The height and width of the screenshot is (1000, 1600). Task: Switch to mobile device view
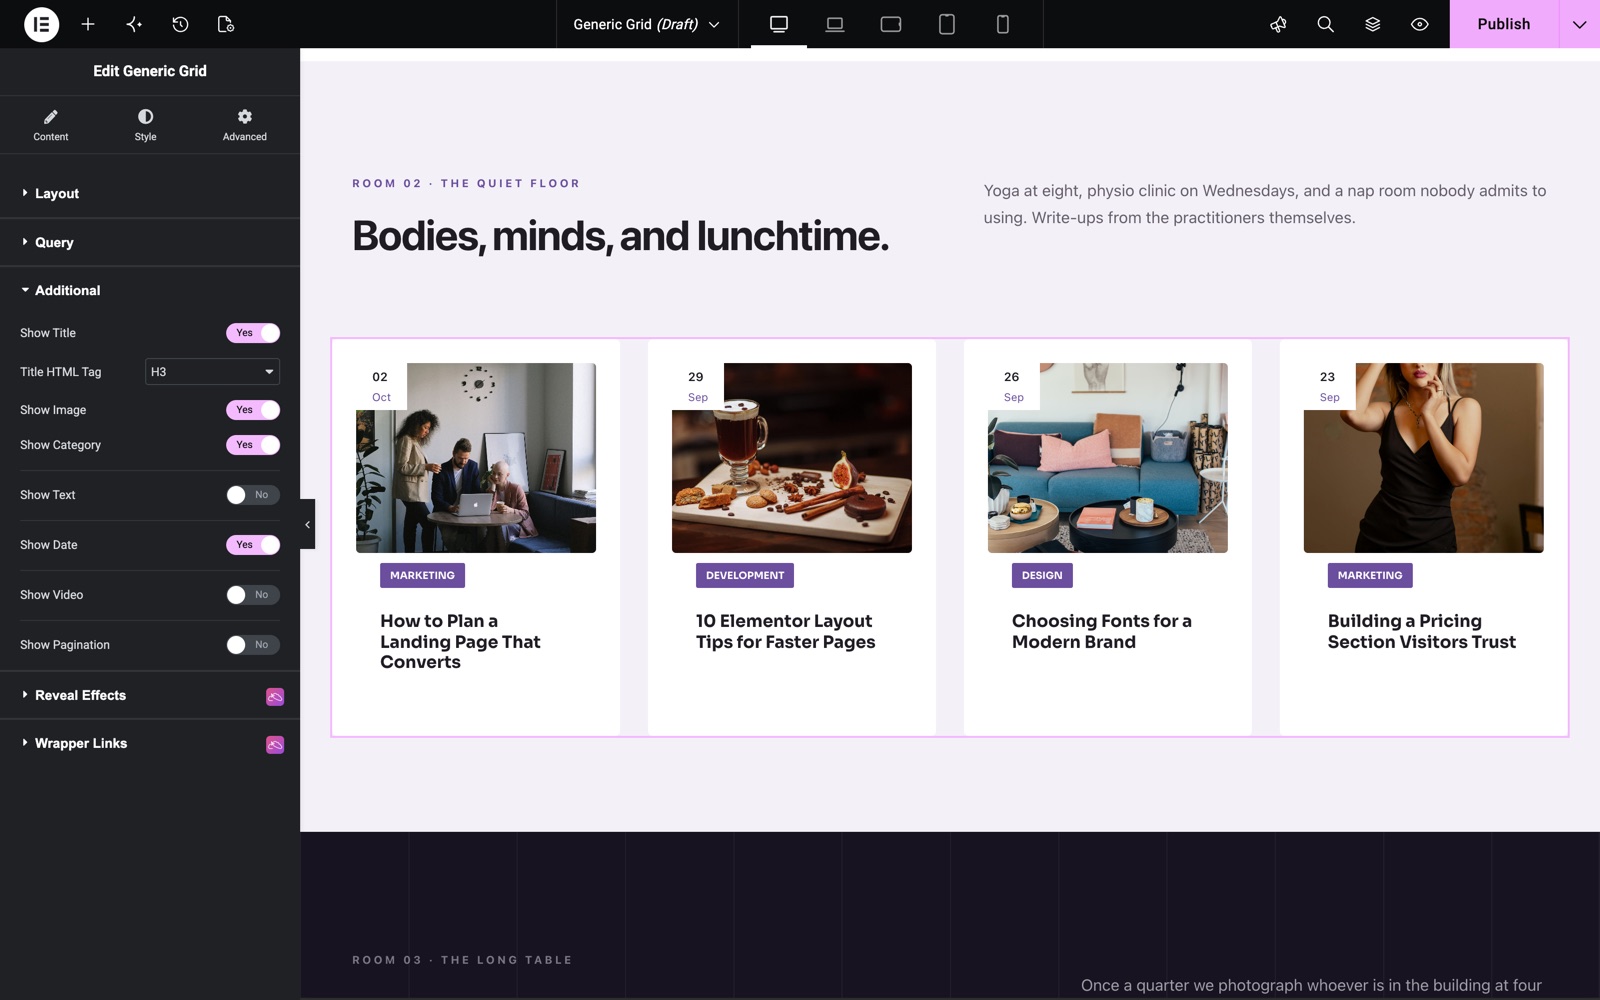pos(1003,24)
